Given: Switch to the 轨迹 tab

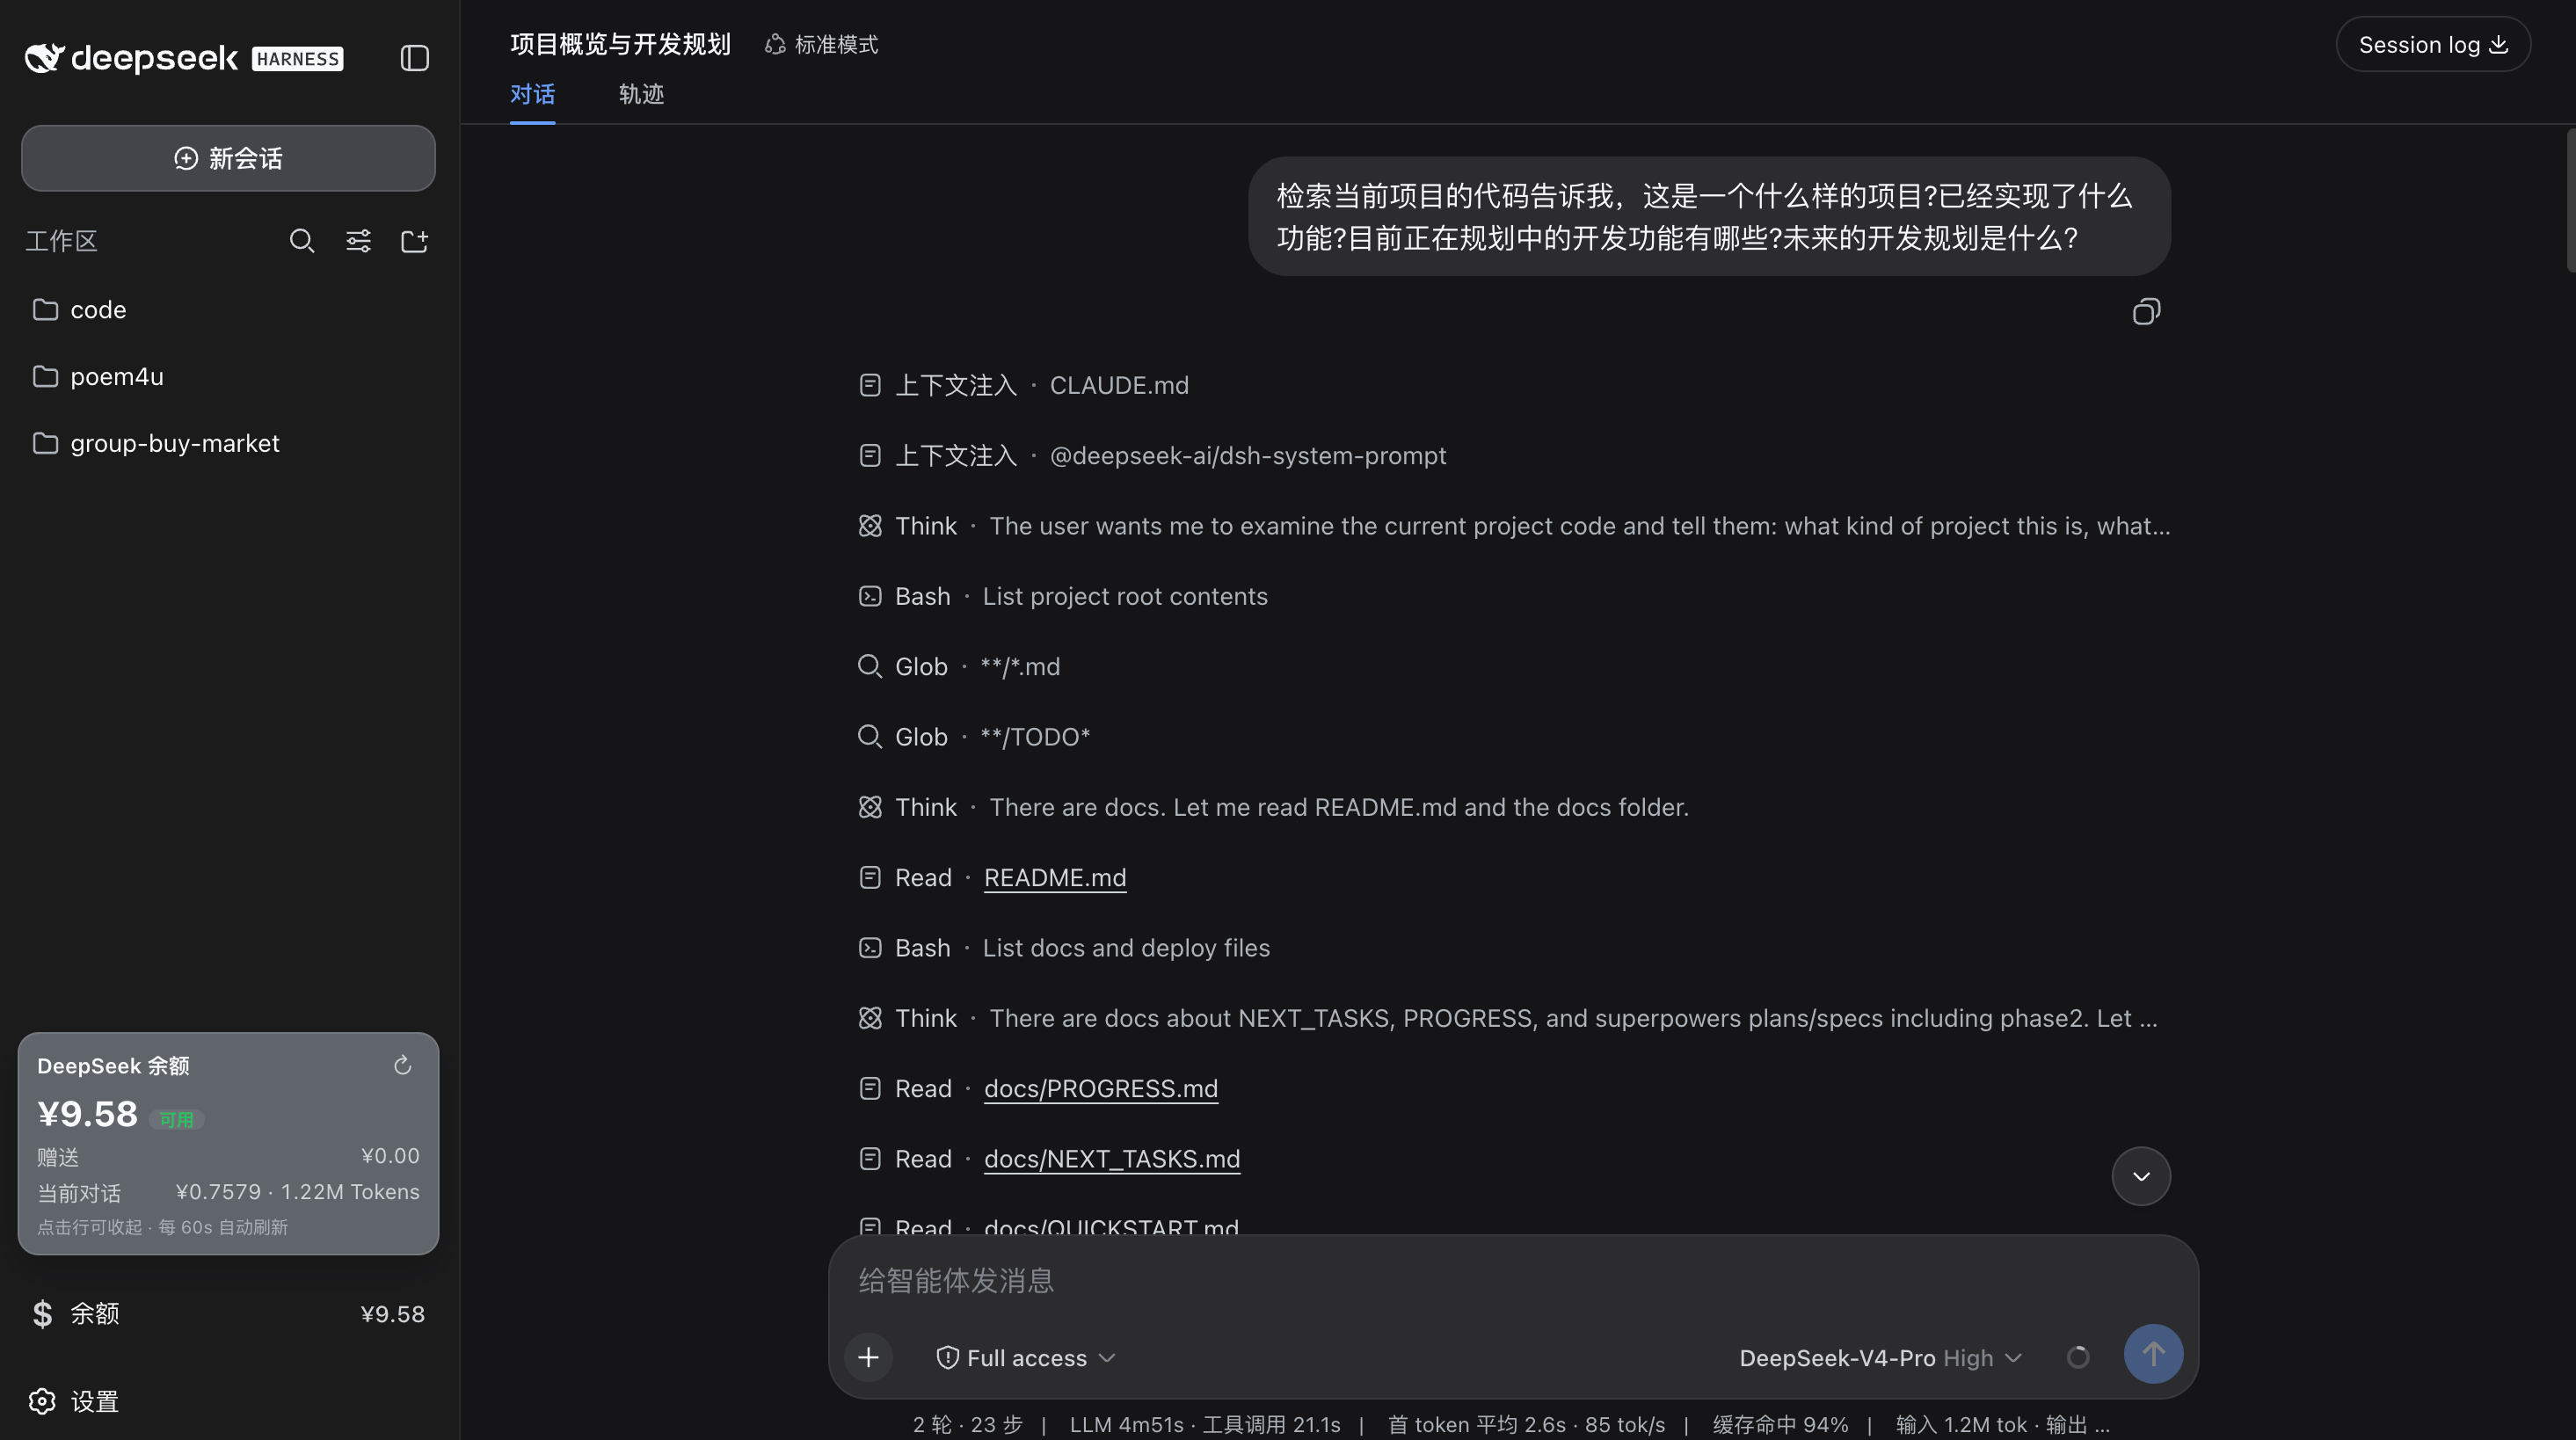Looking at the screenshot, I should coord(641,94).
